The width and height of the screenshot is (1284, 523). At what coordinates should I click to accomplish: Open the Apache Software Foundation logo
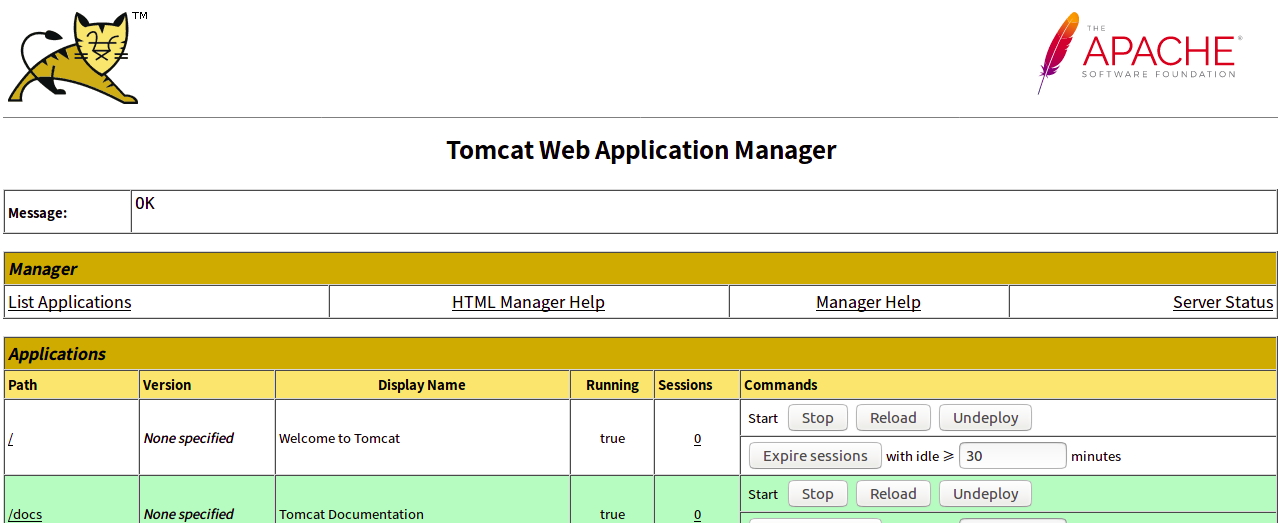click(1140, 53)
